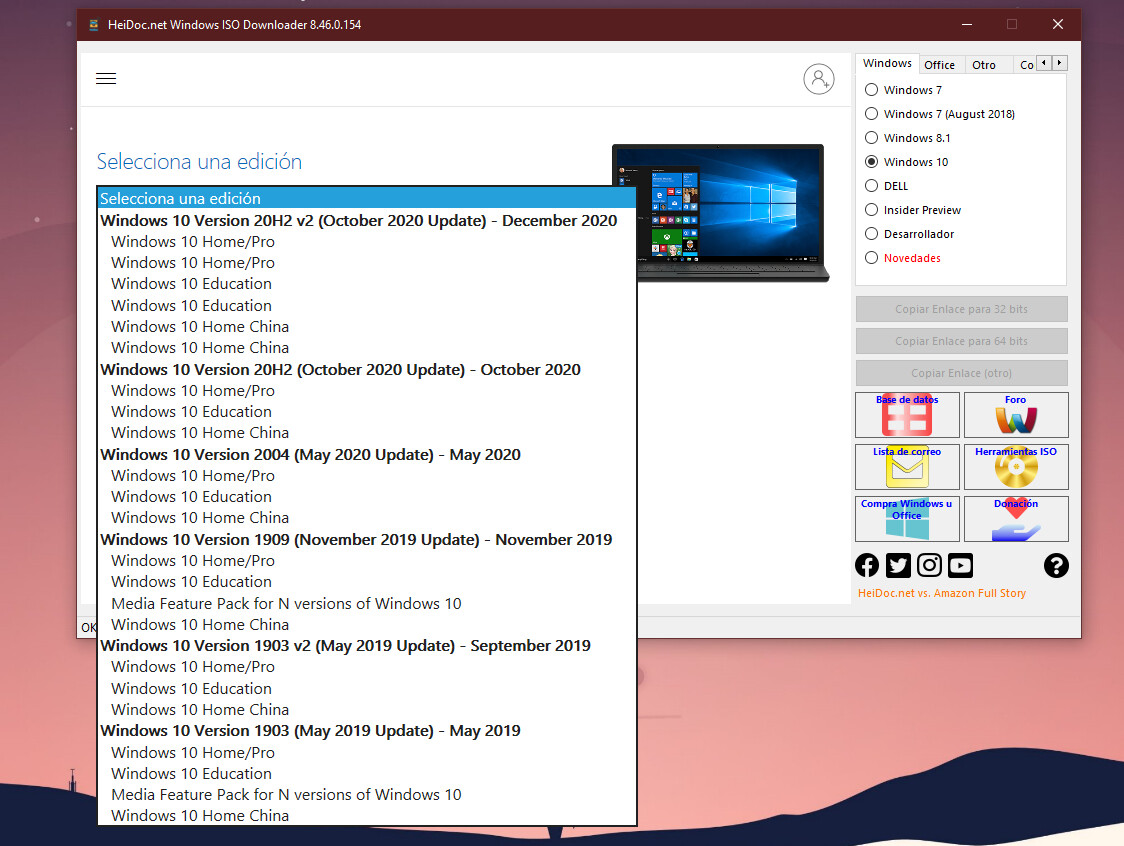The height and width of the screenshot is (846, 1124).
Task: Open the hamburger menu
Action: click(x=106, y=78)
